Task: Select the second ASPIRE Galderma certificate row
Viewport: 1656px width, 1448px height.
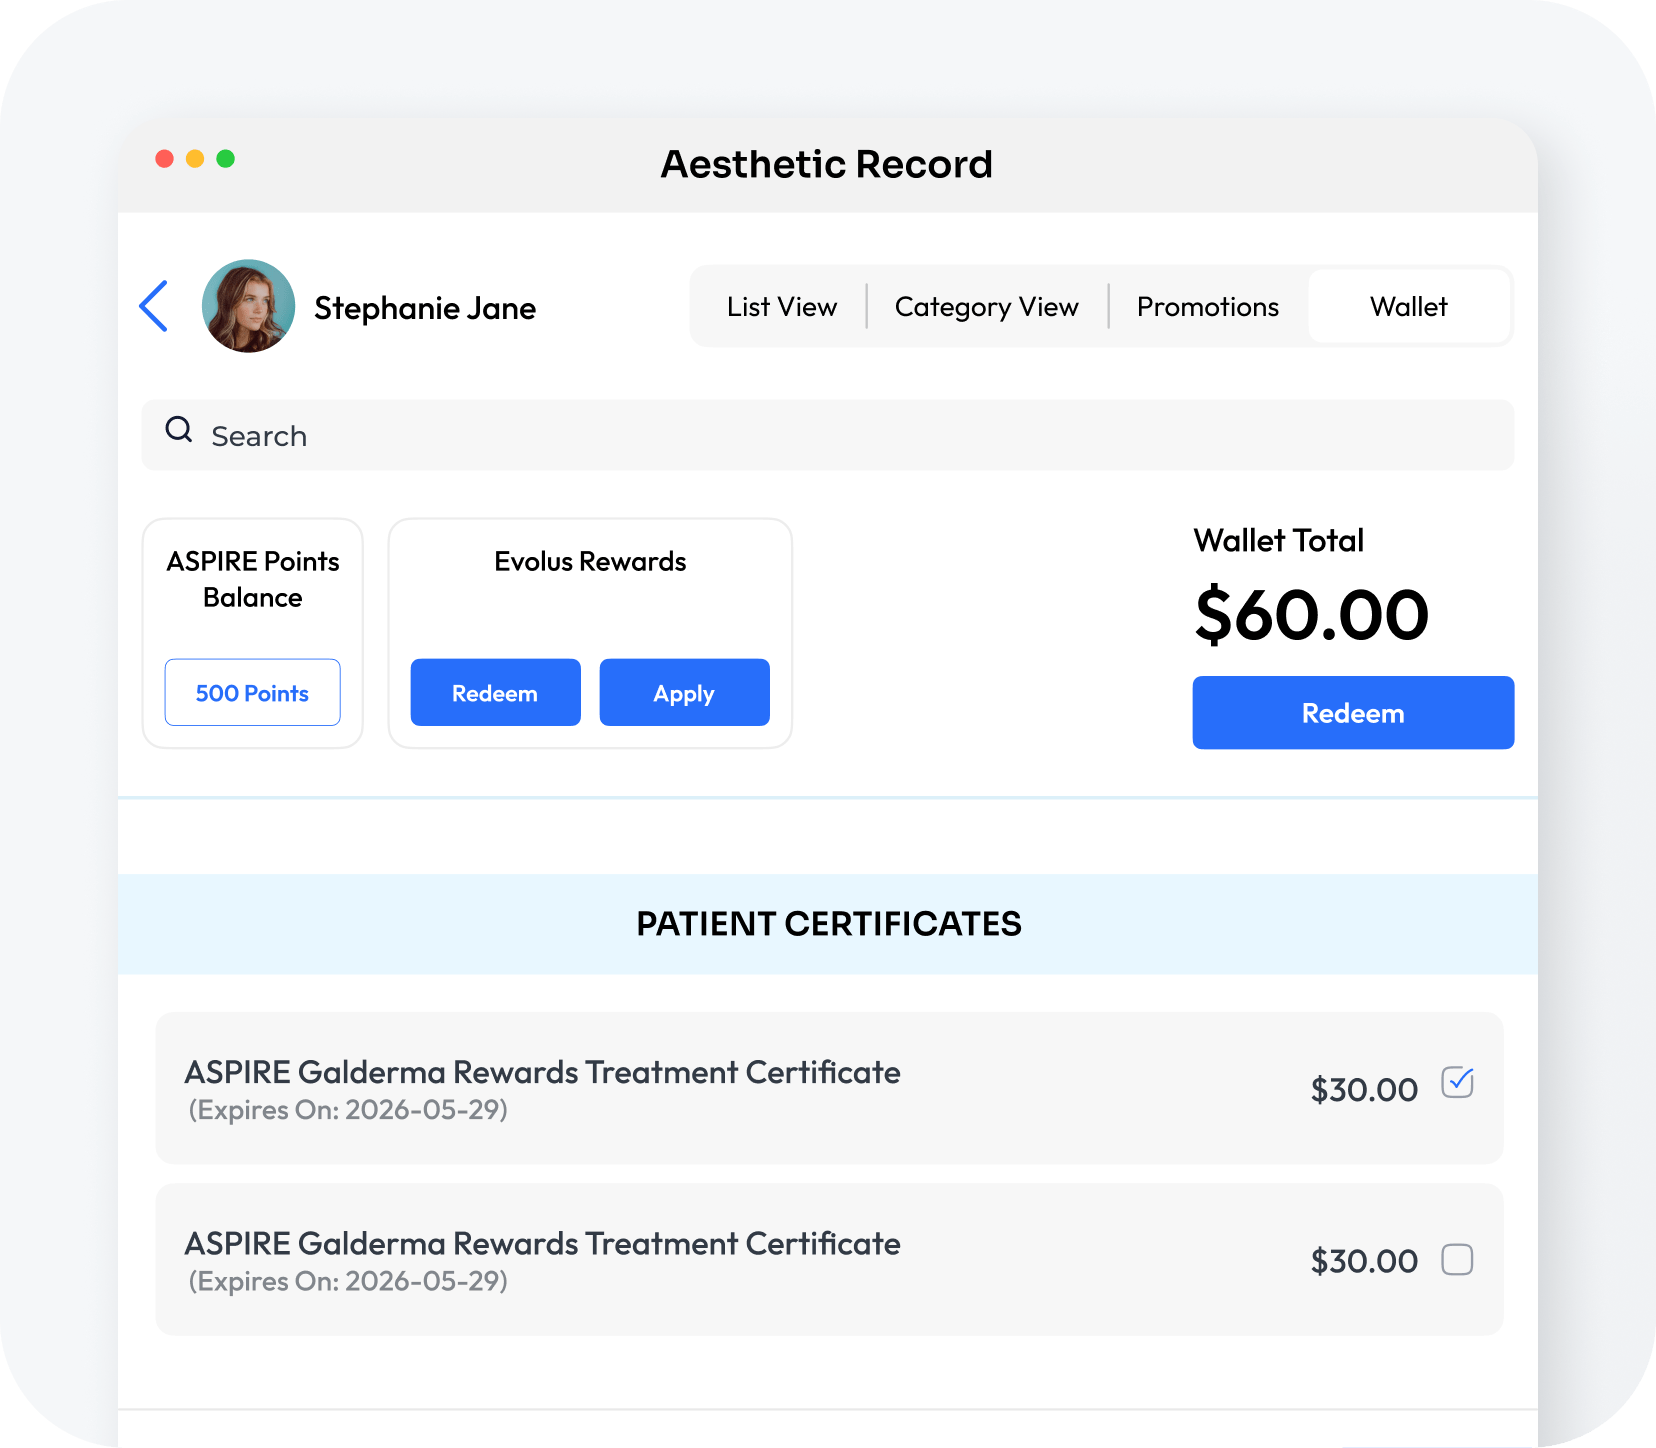Action: (700, 1260)
